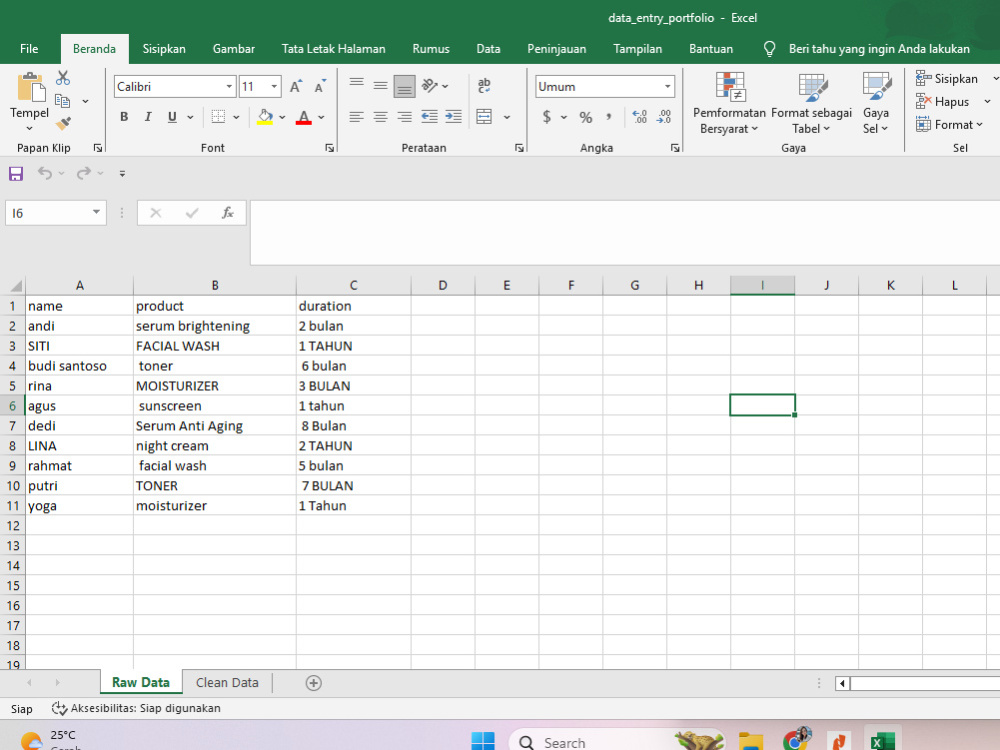This screenshot has height=750, width=1000.
Task: Switch to Sisipkan ribbon tab
Action: [164, 48]
